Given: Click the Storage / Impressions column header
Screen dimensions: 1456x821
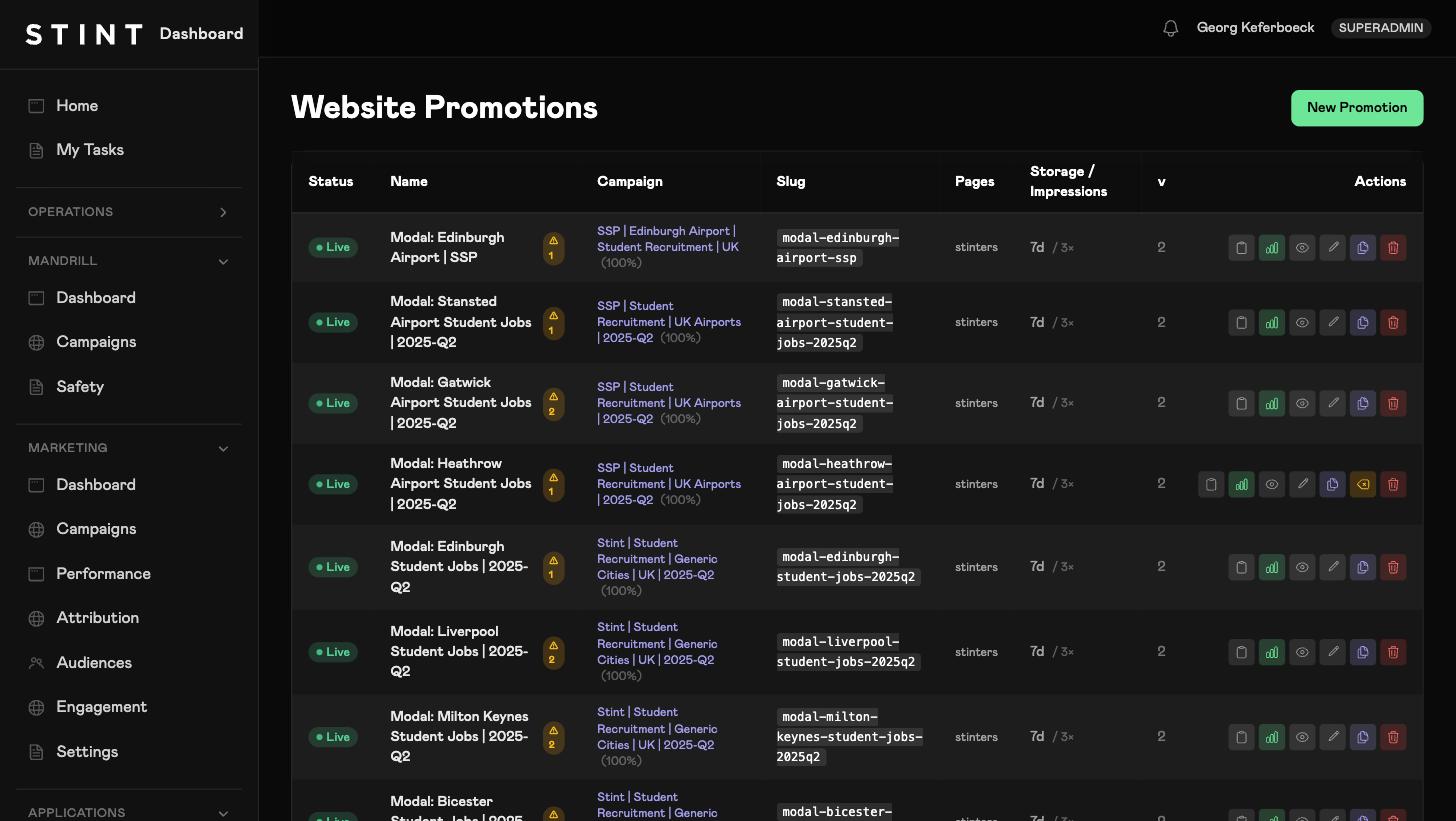Looking at the screenshot, I should (x=1068, y=182).
